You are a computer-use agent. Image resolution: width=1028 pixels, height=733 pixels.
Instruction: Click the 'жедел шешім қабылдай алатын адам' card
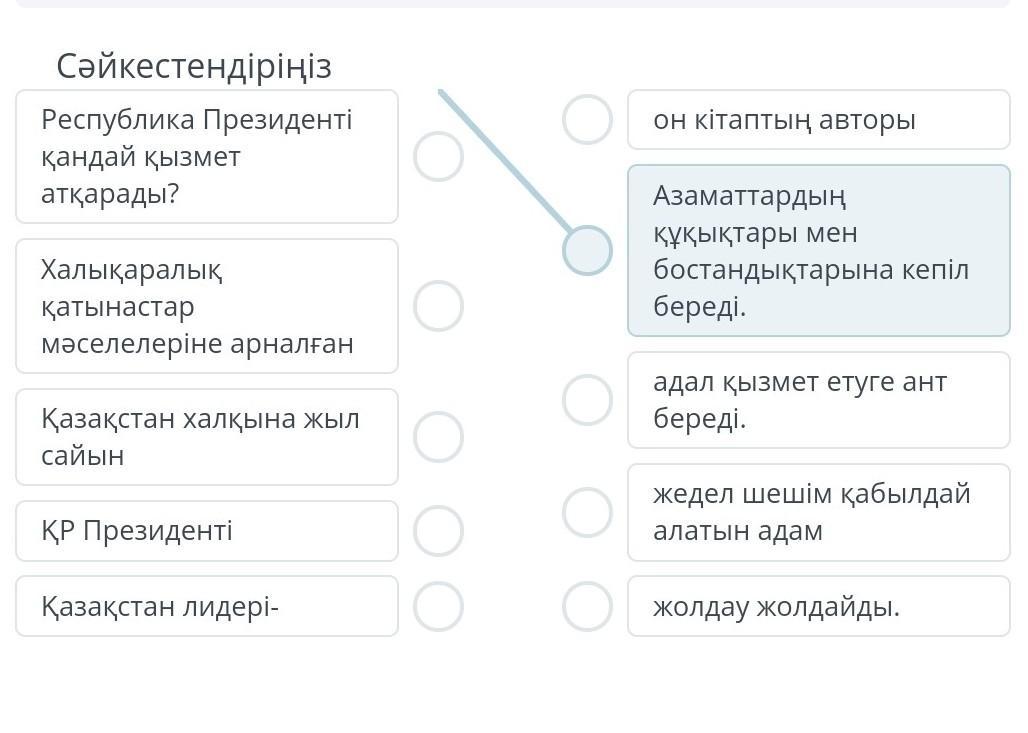(818, 512)
